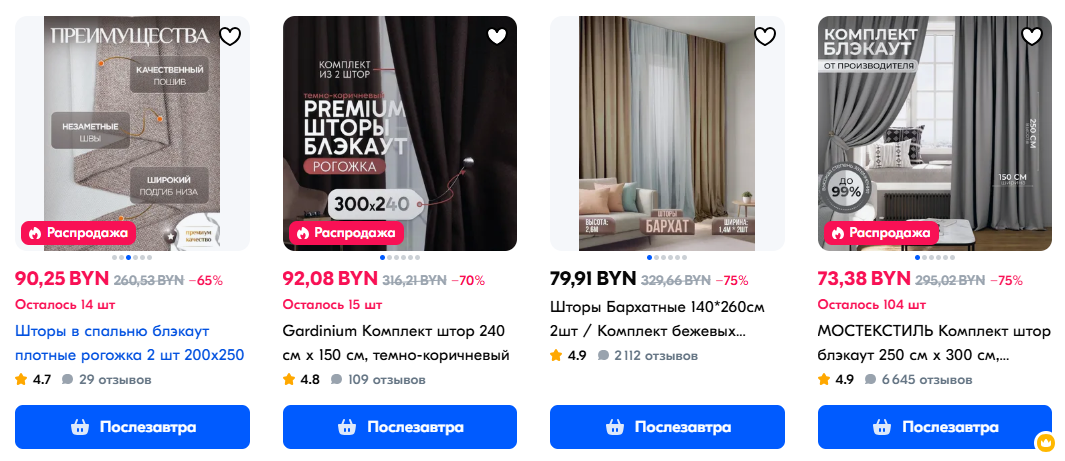Open the 'Шторы Бархатные 140*260см' product title
Viewport: 1065px width, 461px height.
(x=657, y=319)
